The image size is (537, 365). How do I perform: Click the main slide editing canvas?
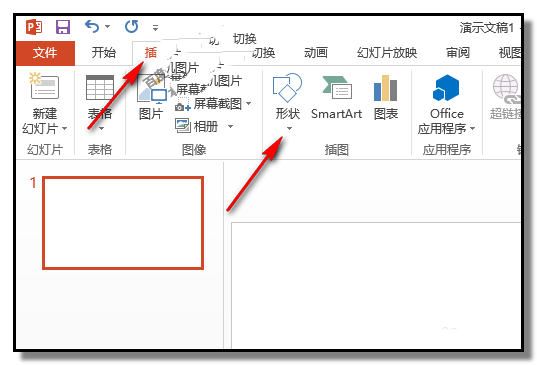[376, 285]
